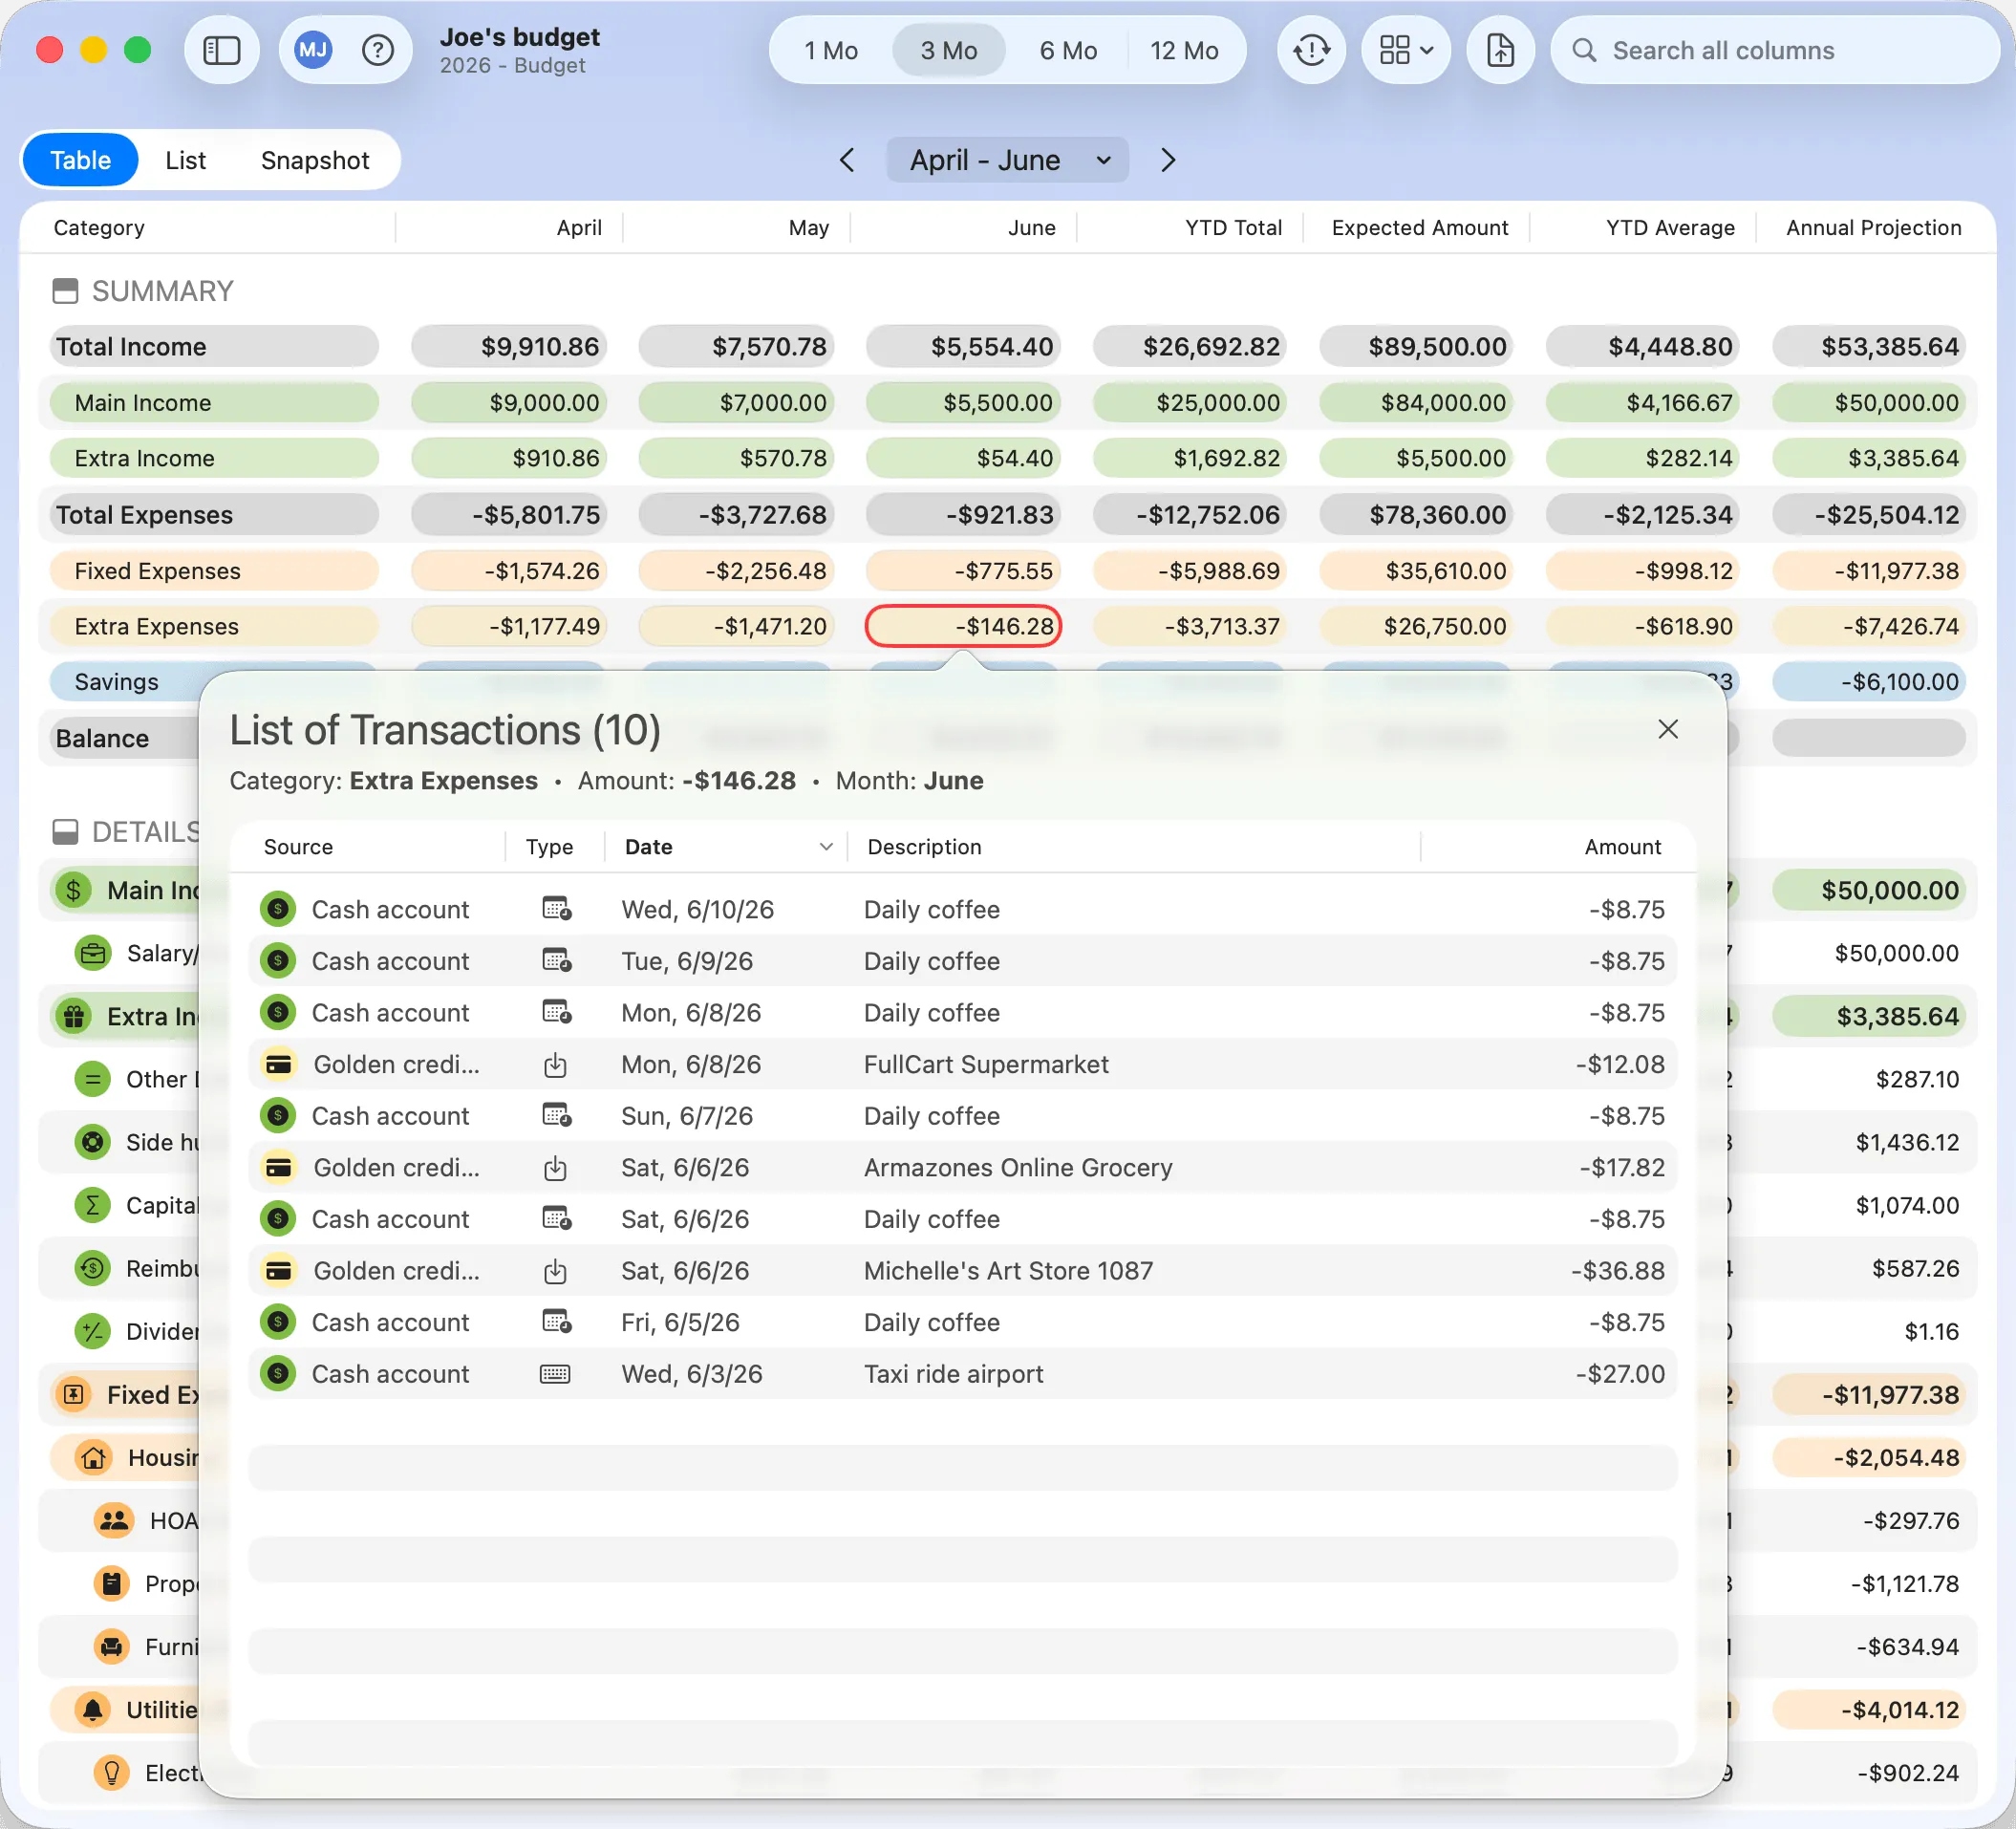Click the Side hustle category icon

(93, 1142)
